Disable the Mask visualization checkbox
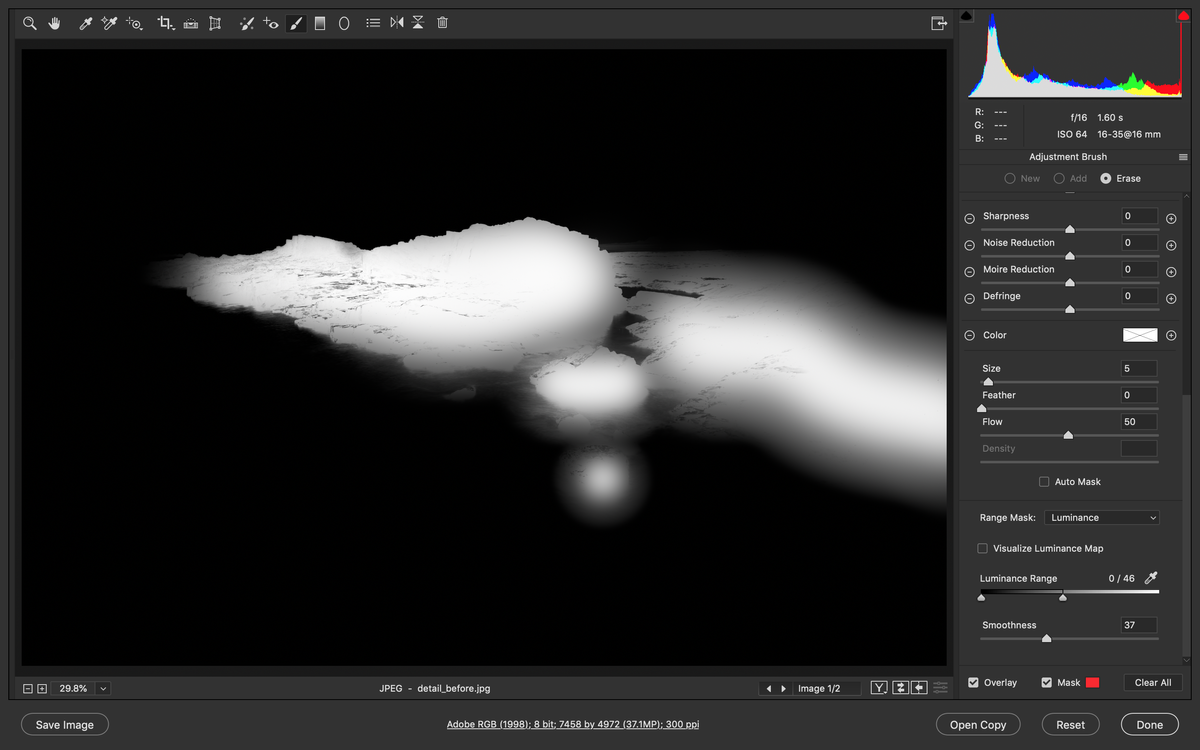The height and width of the screenshot is (750, 1200). pyautogui.click(x=1048, y=682)
